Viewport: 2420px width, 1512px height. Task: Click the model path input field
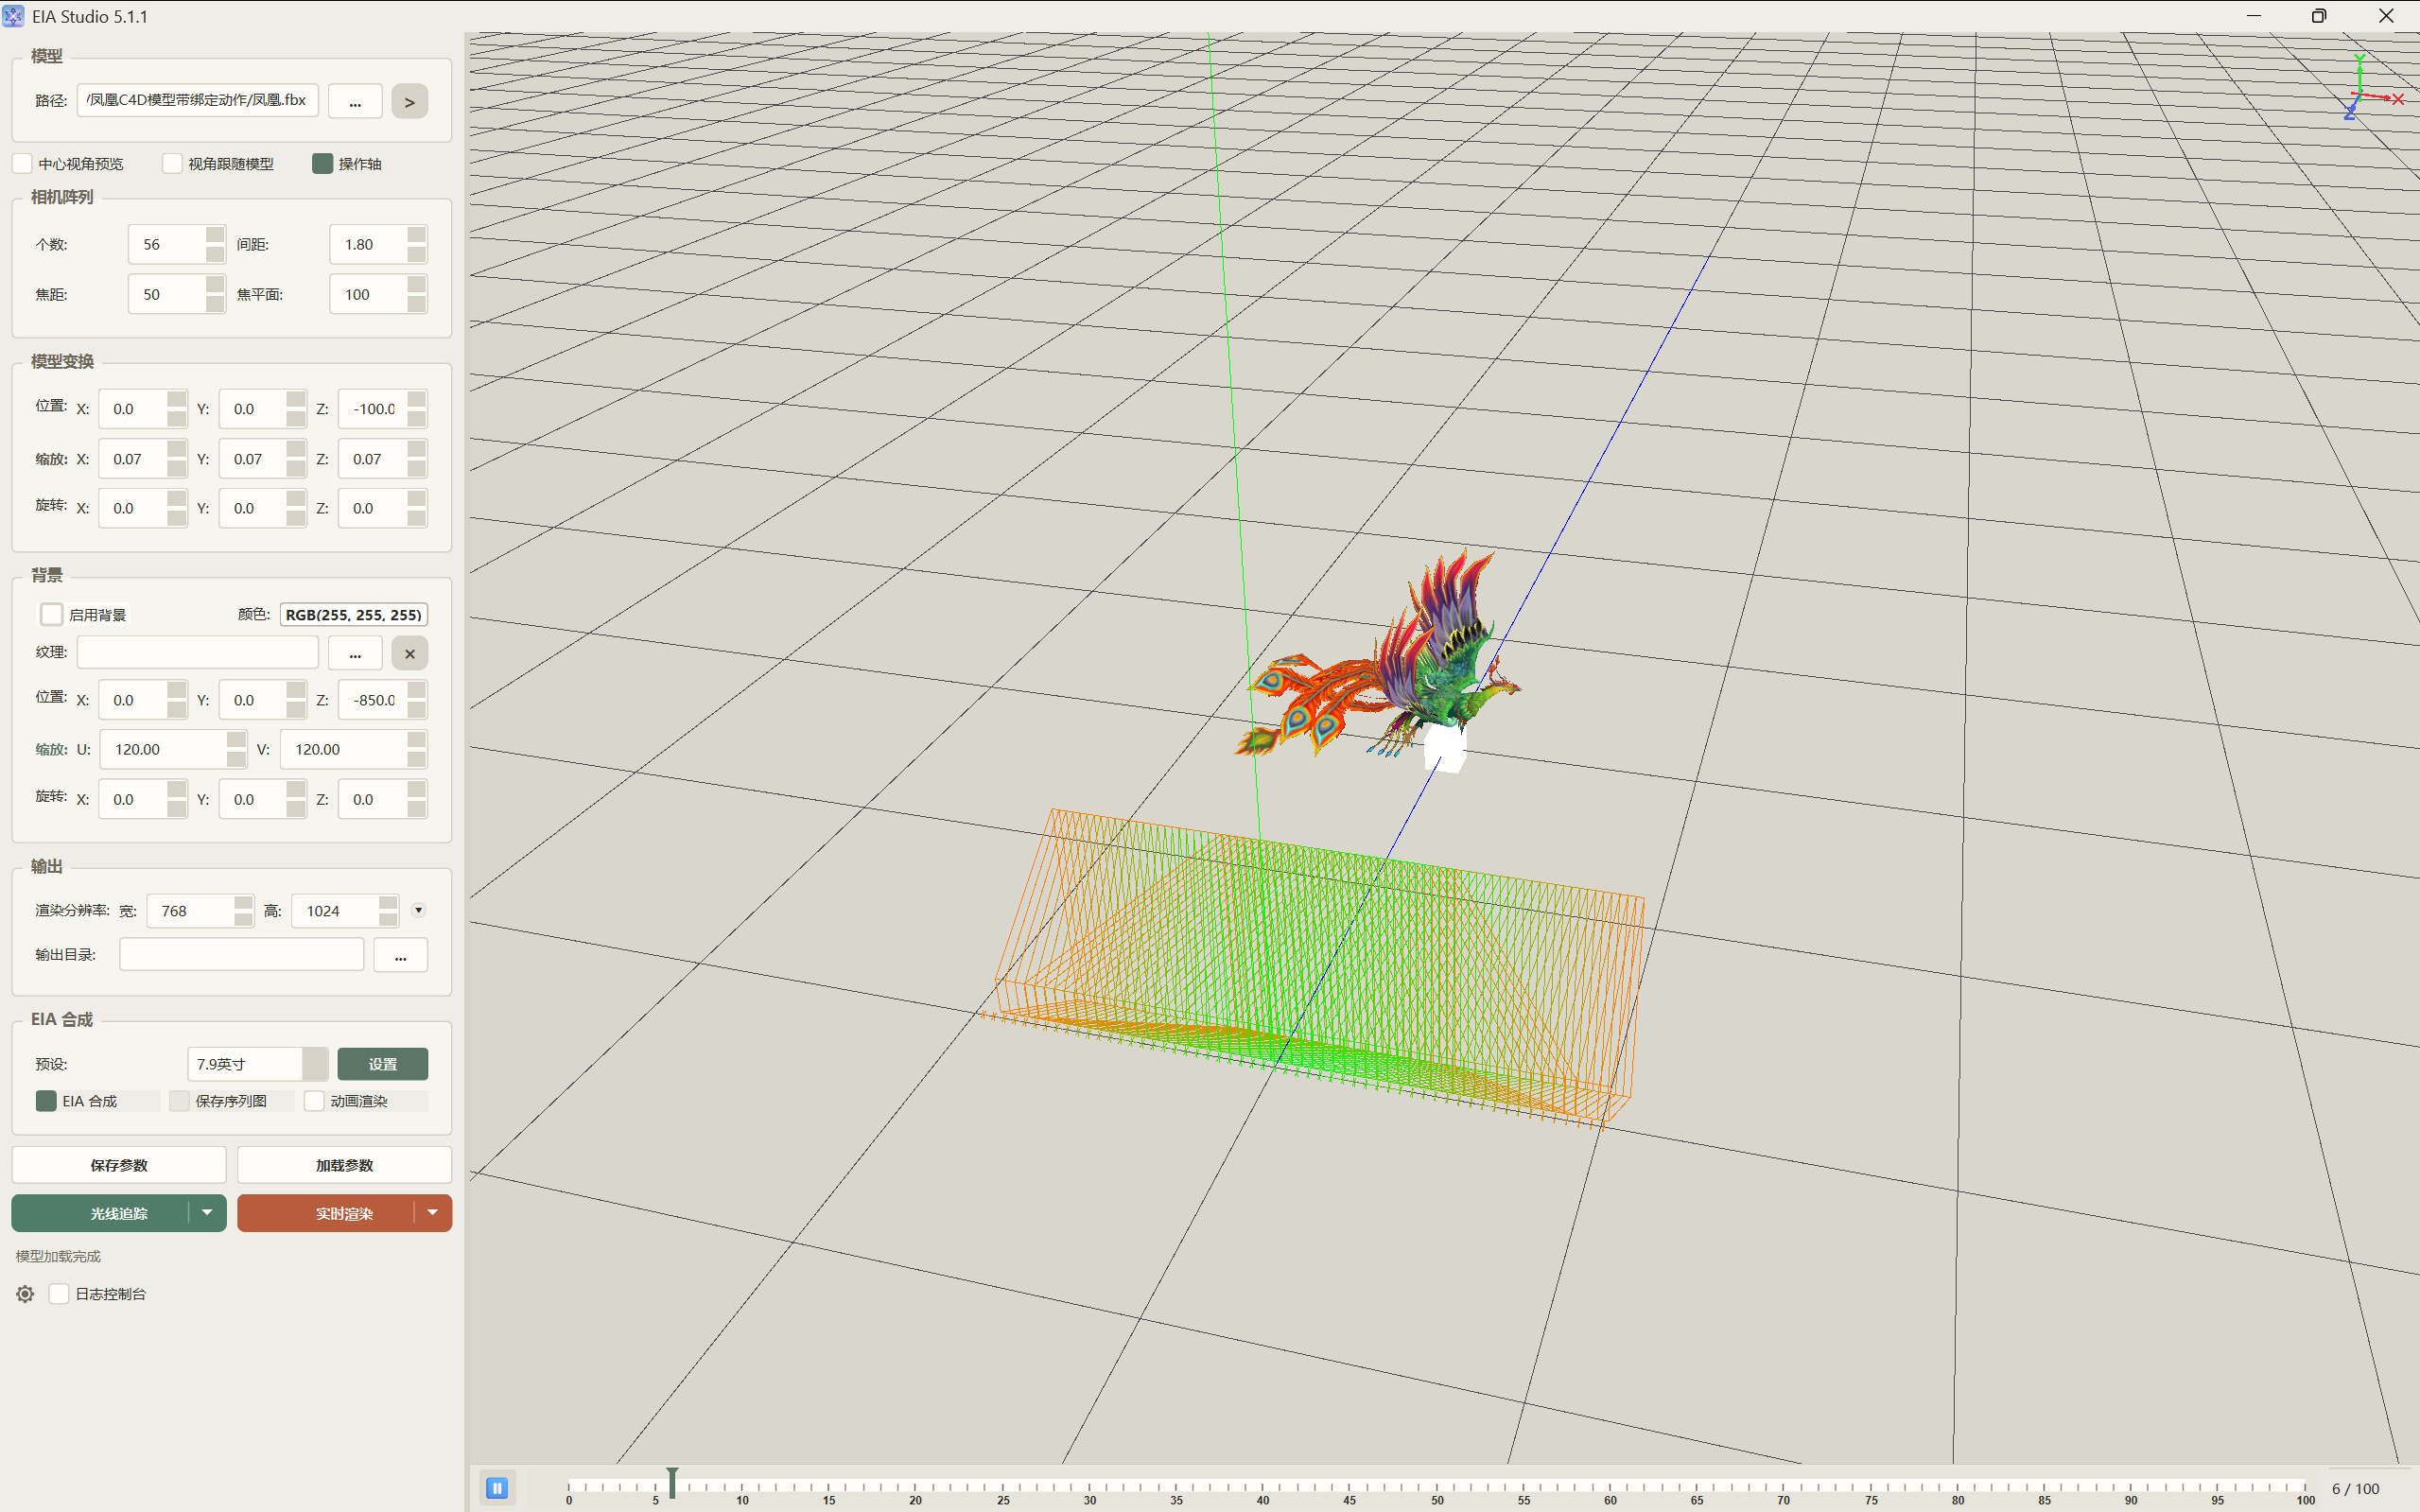tap(198, 100)
